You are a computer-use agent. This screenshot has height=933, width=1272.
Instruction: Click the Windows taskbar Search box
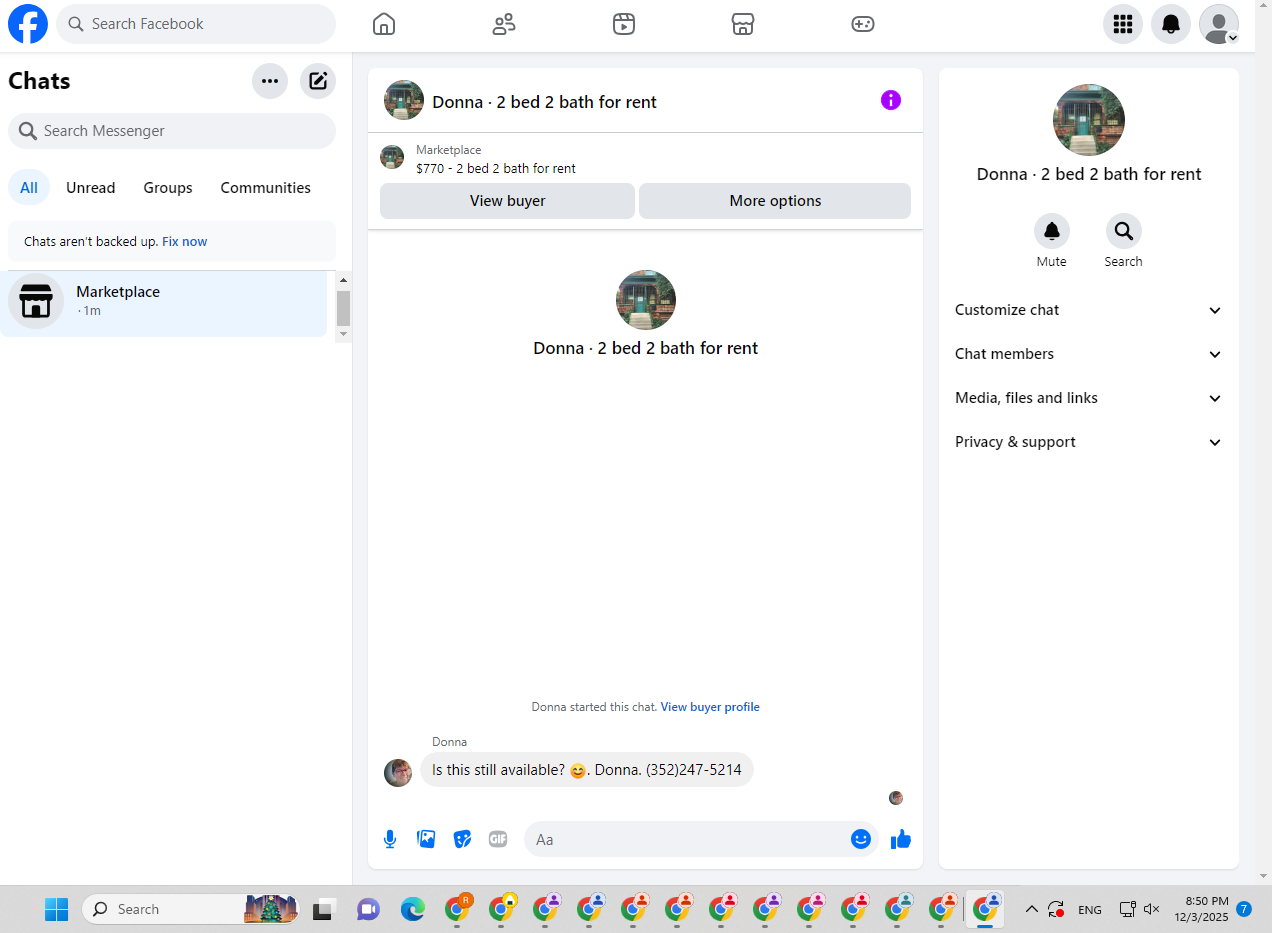click(190, 909)
